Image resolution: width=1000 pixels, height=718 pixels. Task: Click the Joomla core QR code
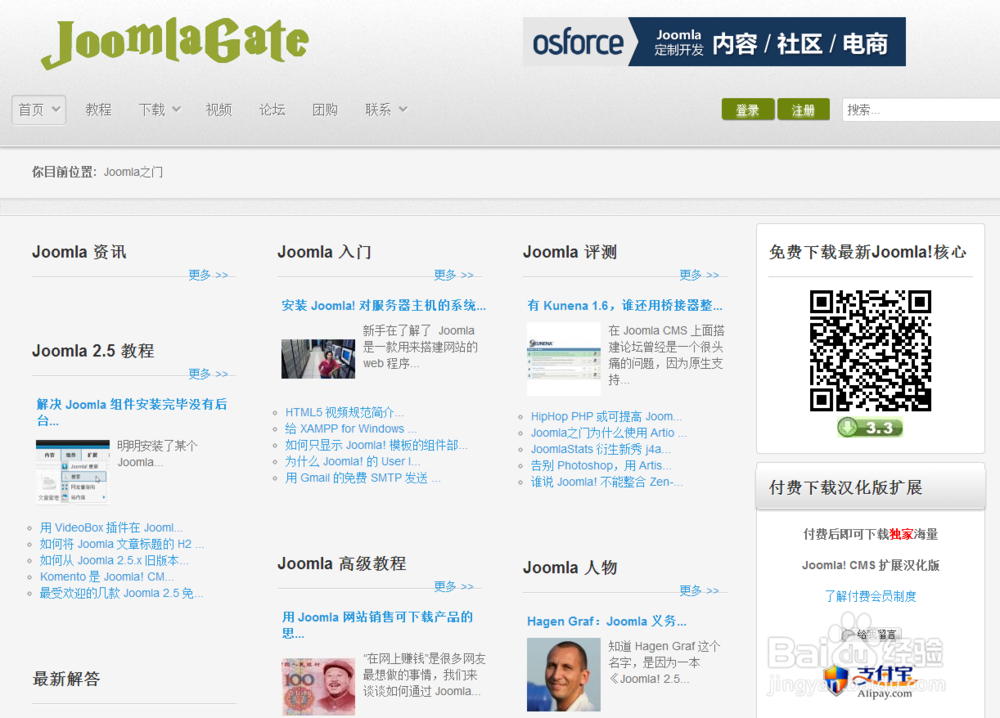click(x=871, y=351)
